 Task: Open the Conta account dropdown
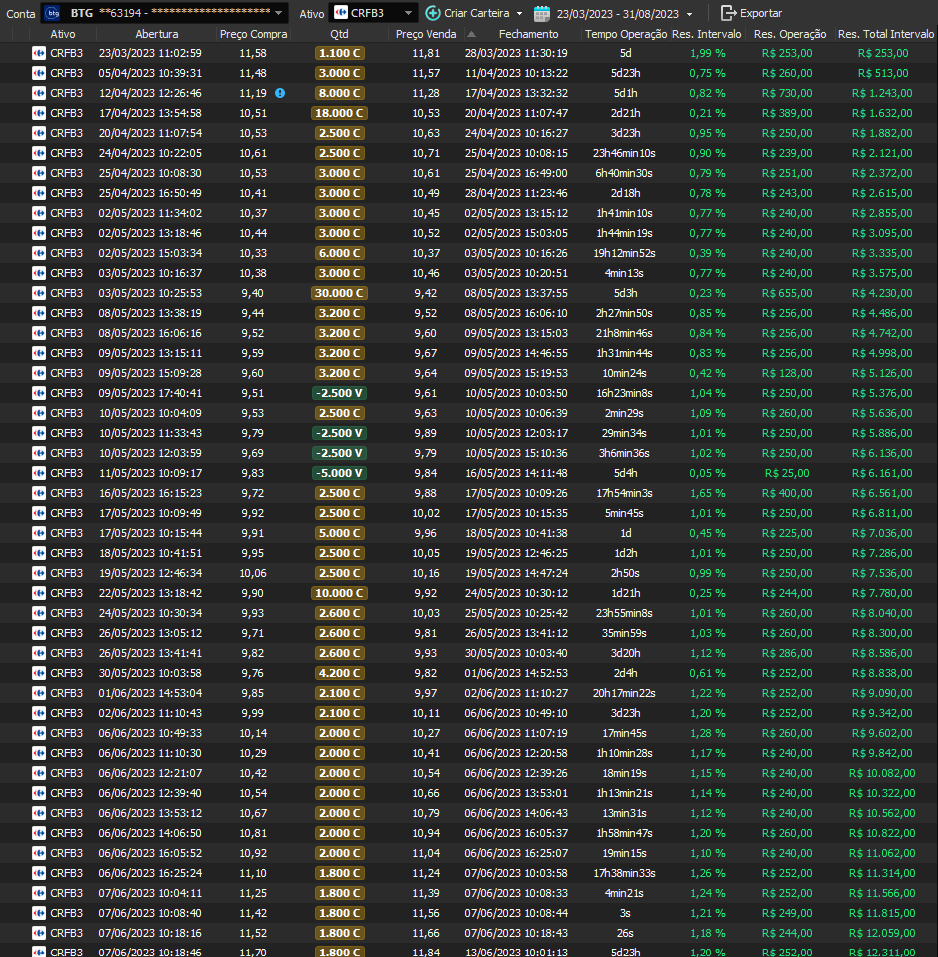(x=278, y=13)
